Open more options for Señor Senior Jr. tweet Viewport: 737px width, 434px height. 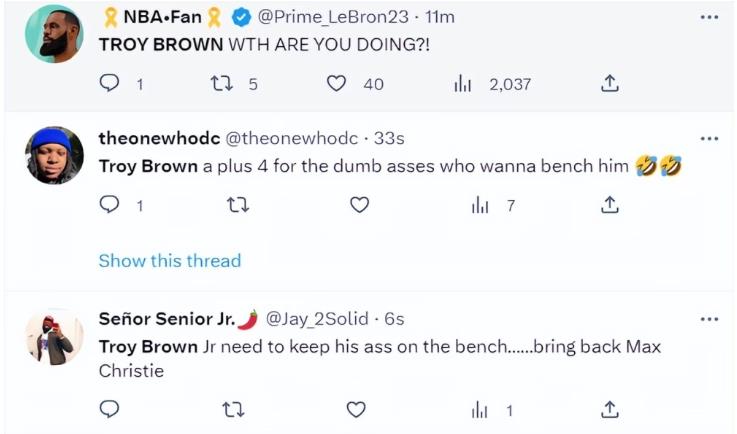point(709,319)
